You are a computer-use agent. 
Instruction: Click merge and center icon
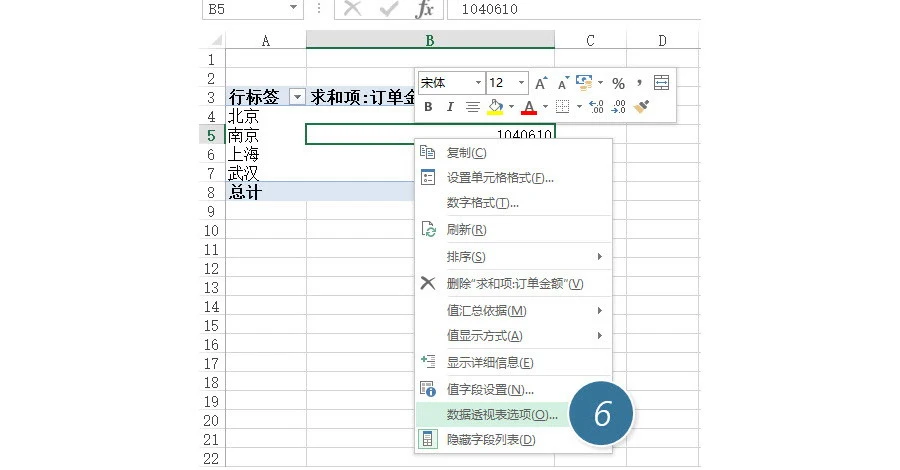[x=661, y=83]
